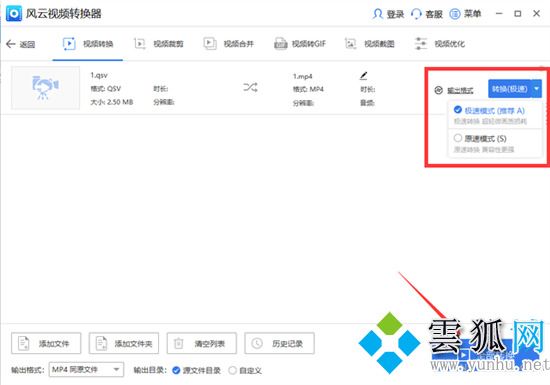Click the user login avatar icon

377,14
